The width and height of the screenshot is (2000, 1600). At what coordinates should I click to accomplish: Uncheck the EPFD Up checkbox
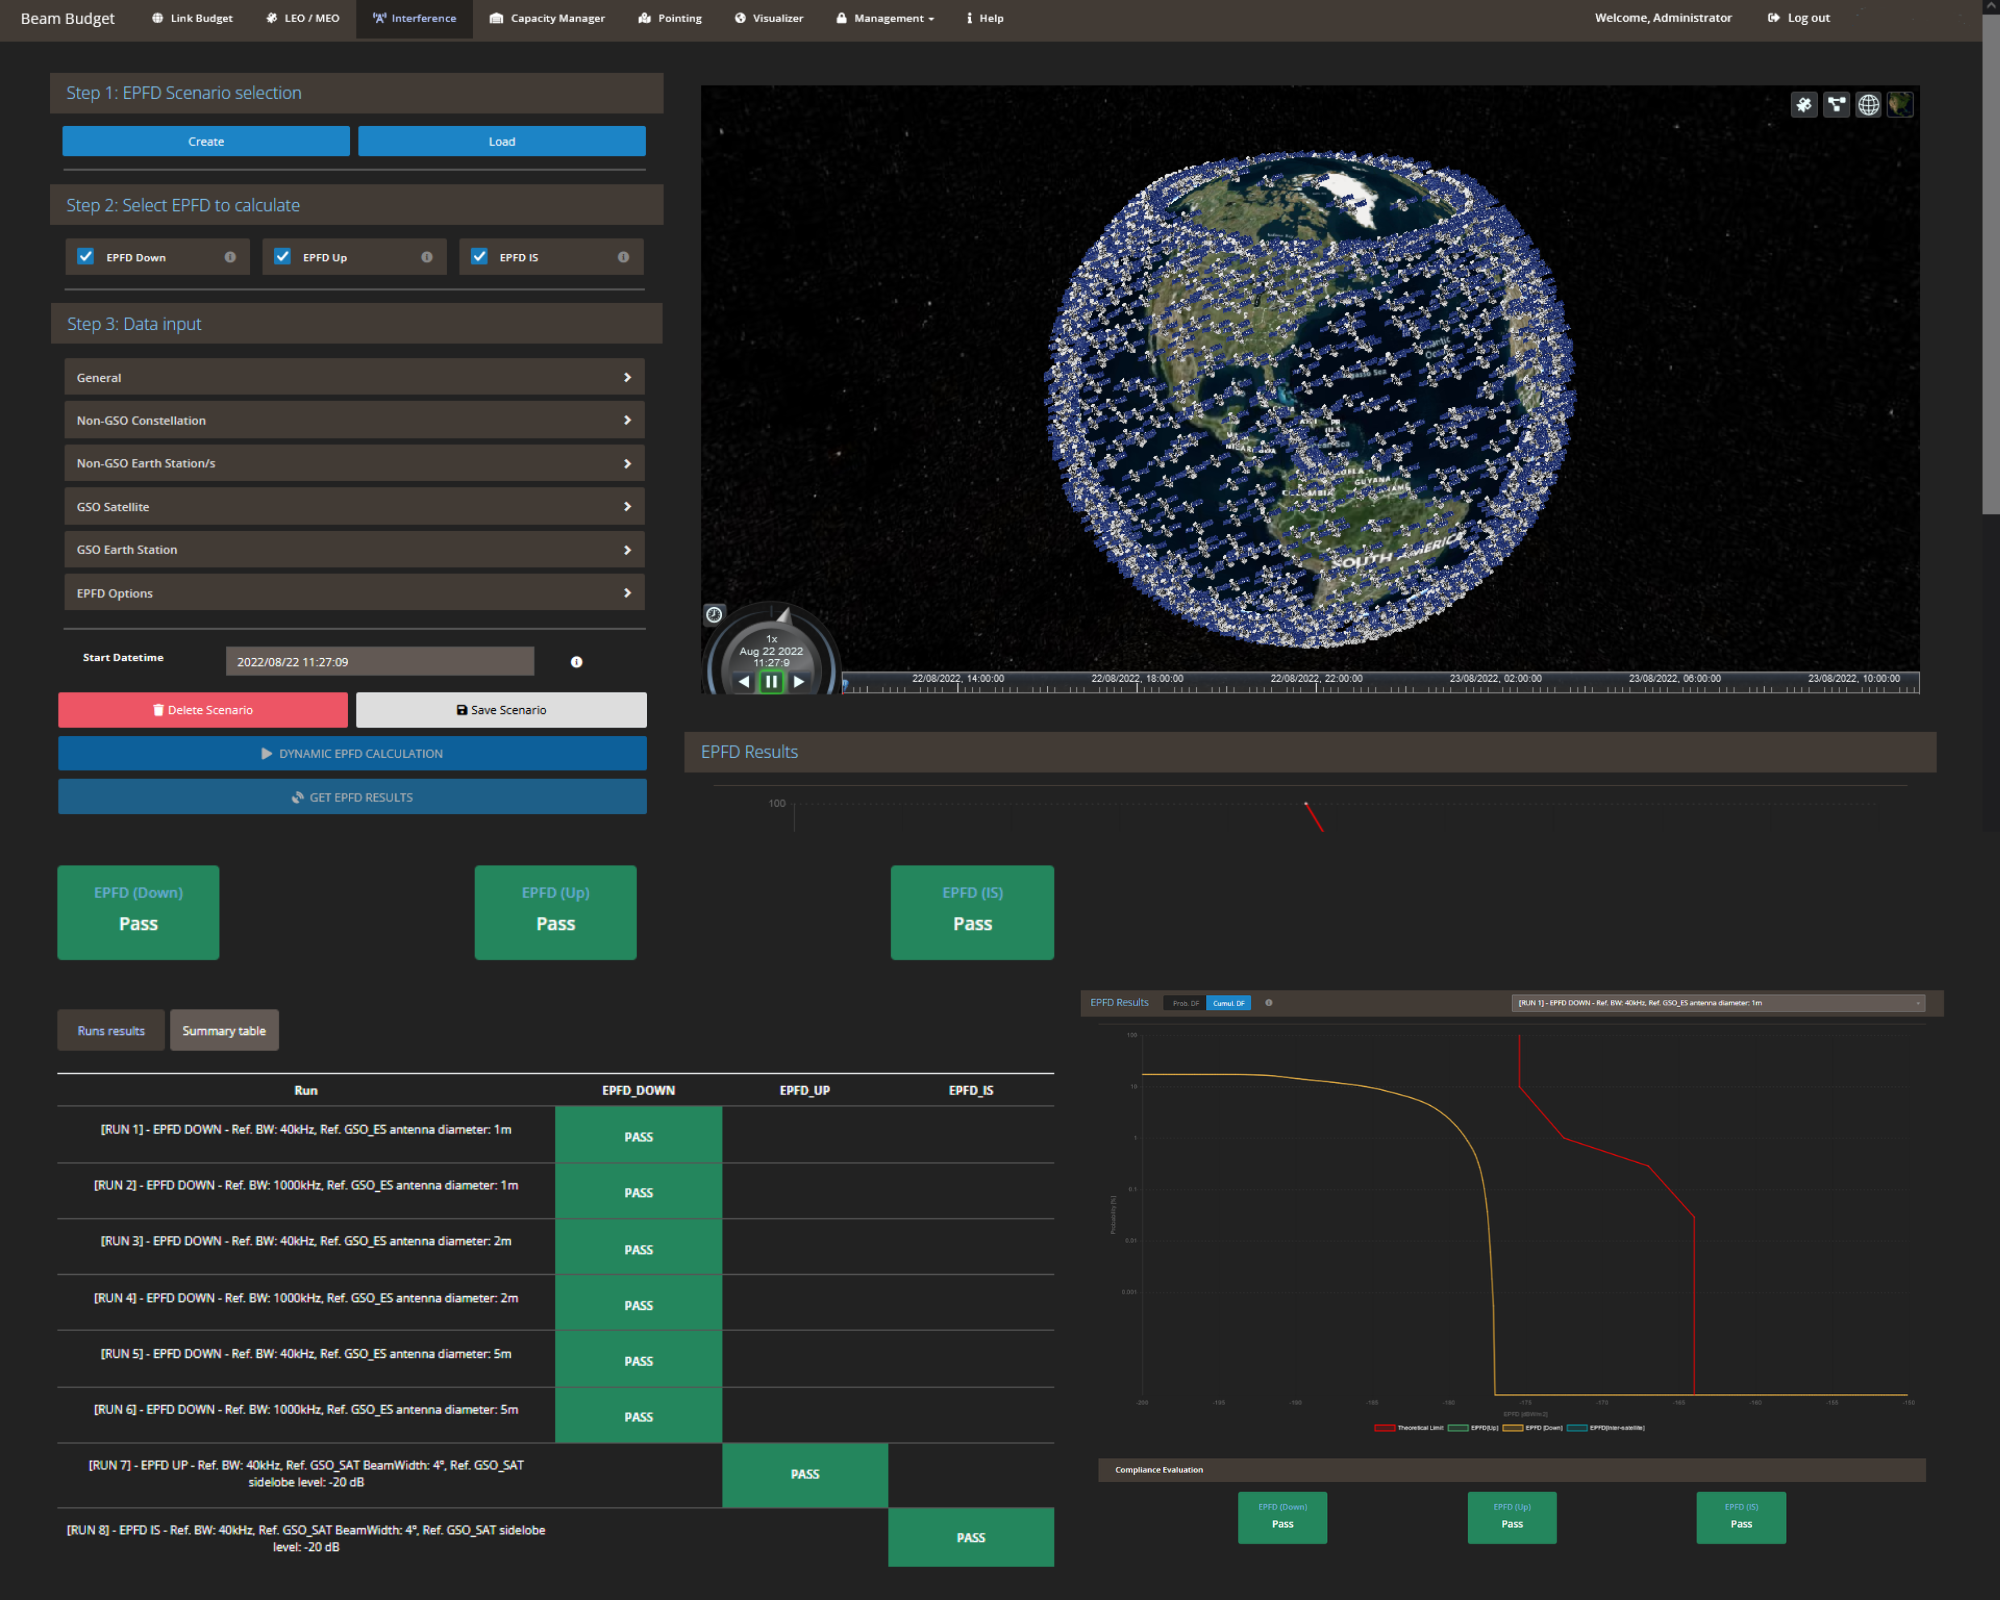click(283, 257)
